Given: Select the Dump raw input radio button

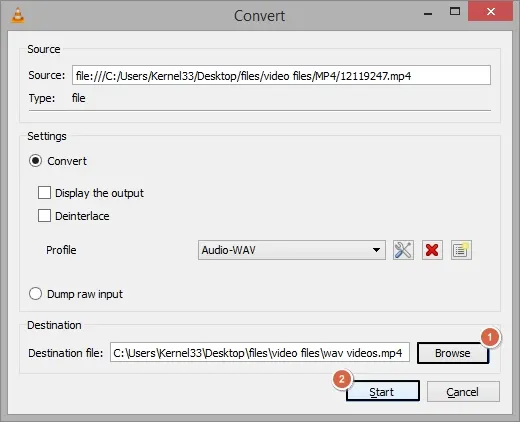Looking at the screenshot, I should (35, 294).
